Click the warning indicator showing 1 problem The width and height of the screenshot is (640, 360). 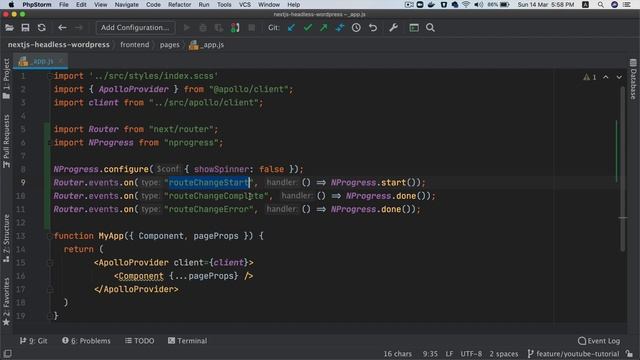point(590,77)
